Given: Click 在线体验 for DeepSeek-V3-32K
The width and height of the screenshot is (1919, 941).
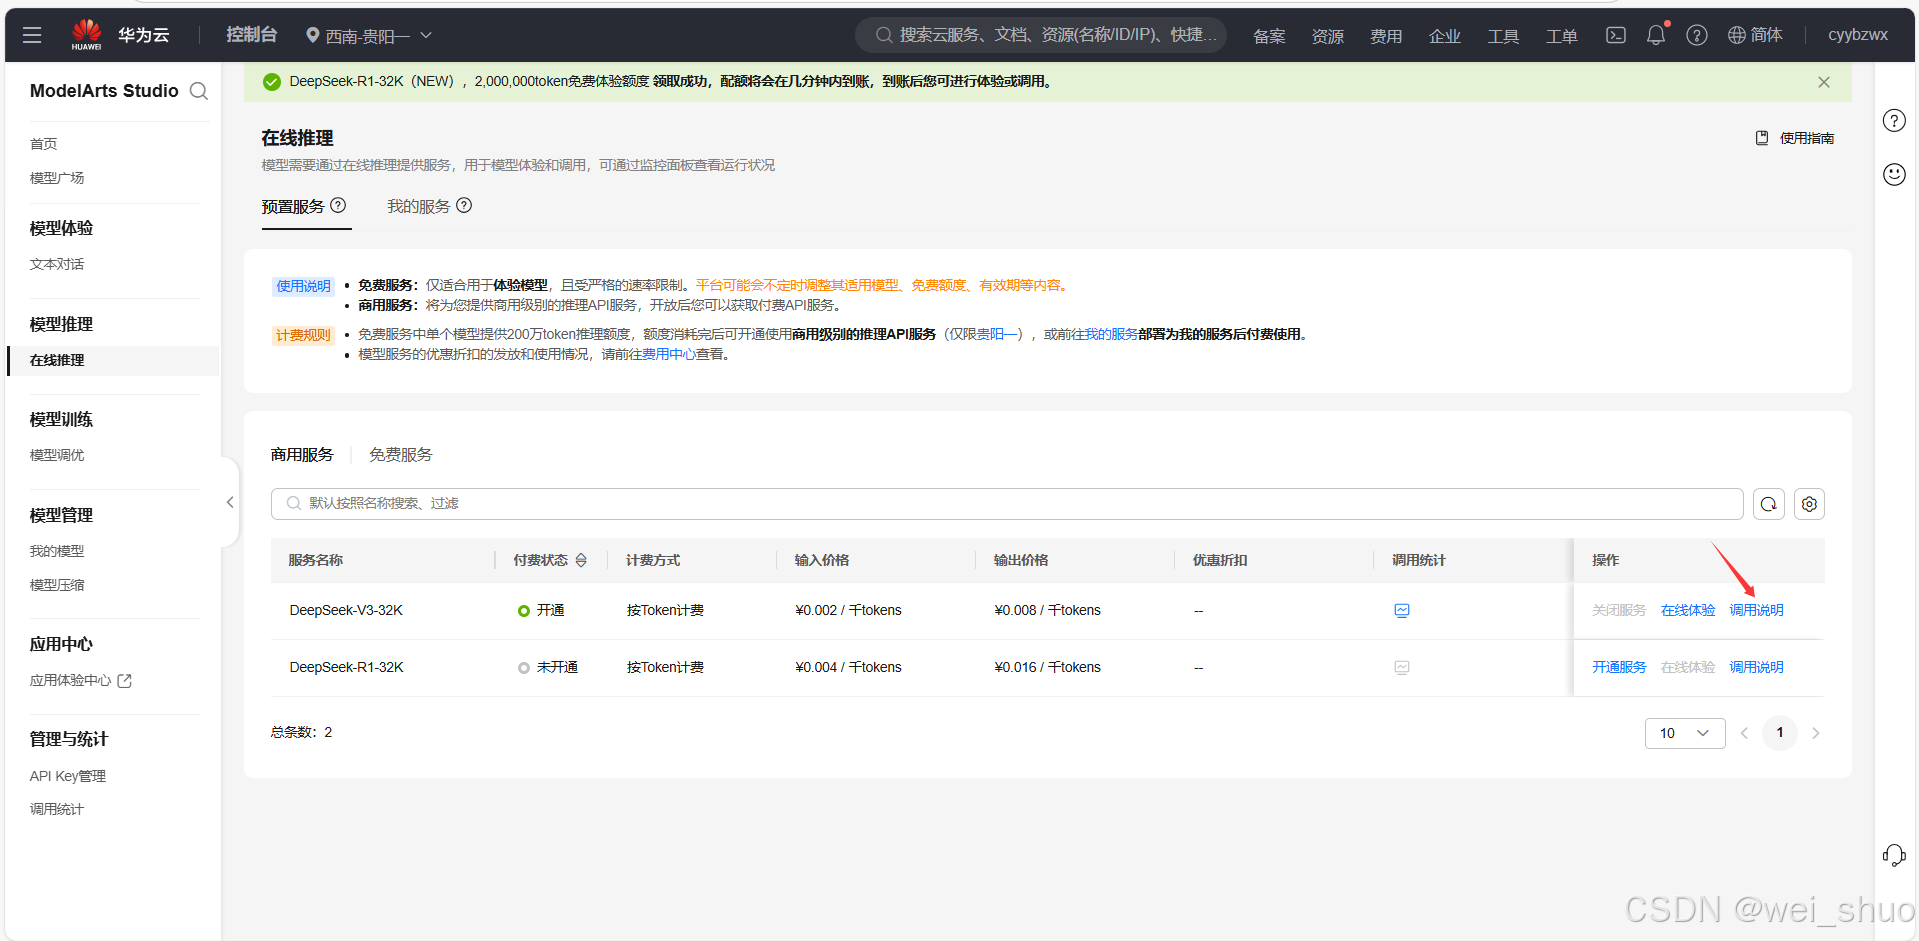Looking at the screenshot, I should 1688,610.
